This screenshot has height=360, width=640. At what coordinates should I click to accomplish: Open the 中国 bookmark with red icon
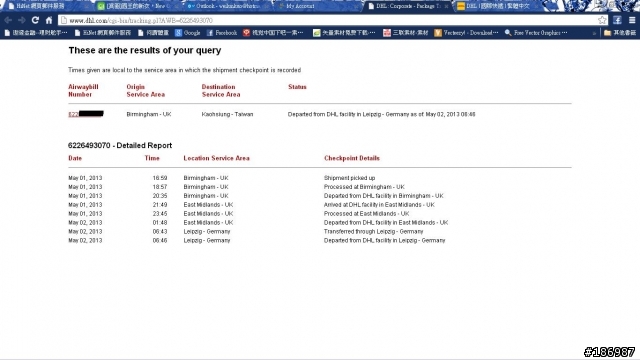(273, 33)
